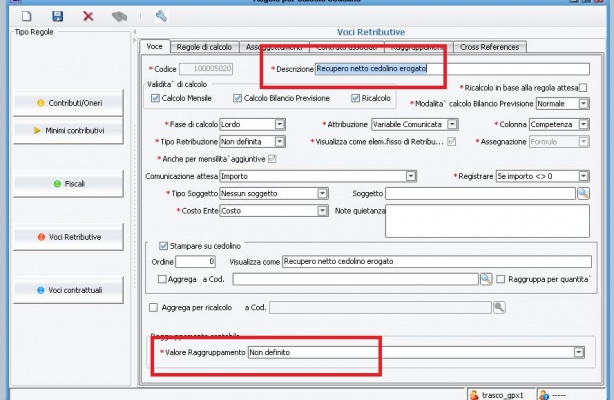Click the Descrizione text field

point(452,69)
